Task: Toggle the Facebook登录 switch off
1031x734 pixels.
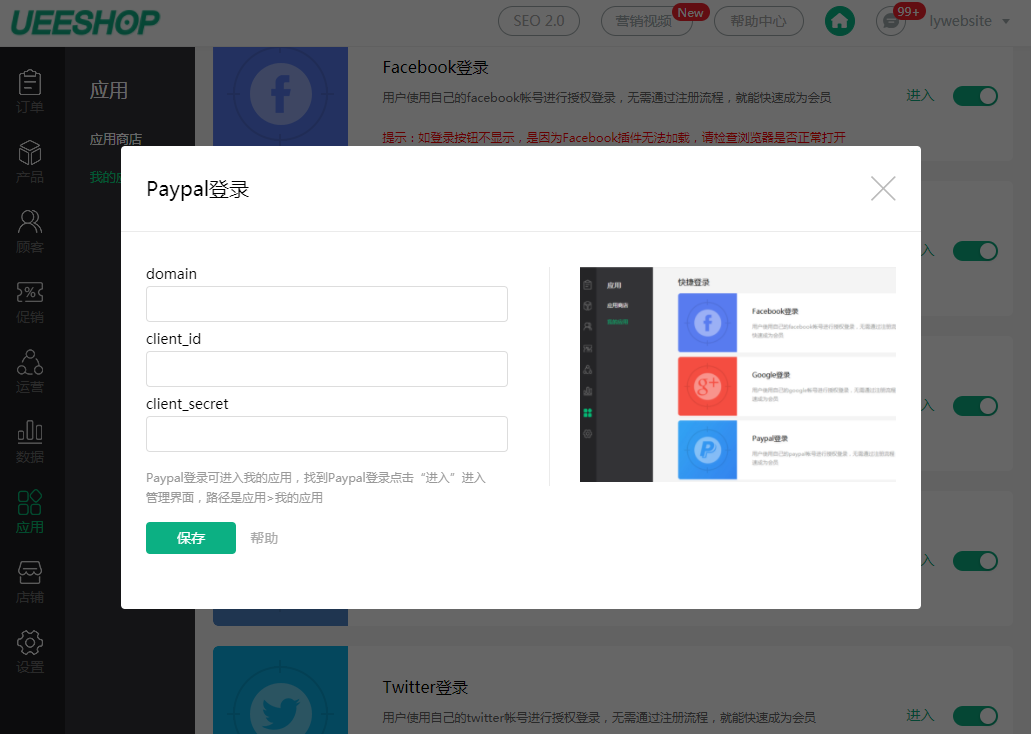Action: point(975,96)
